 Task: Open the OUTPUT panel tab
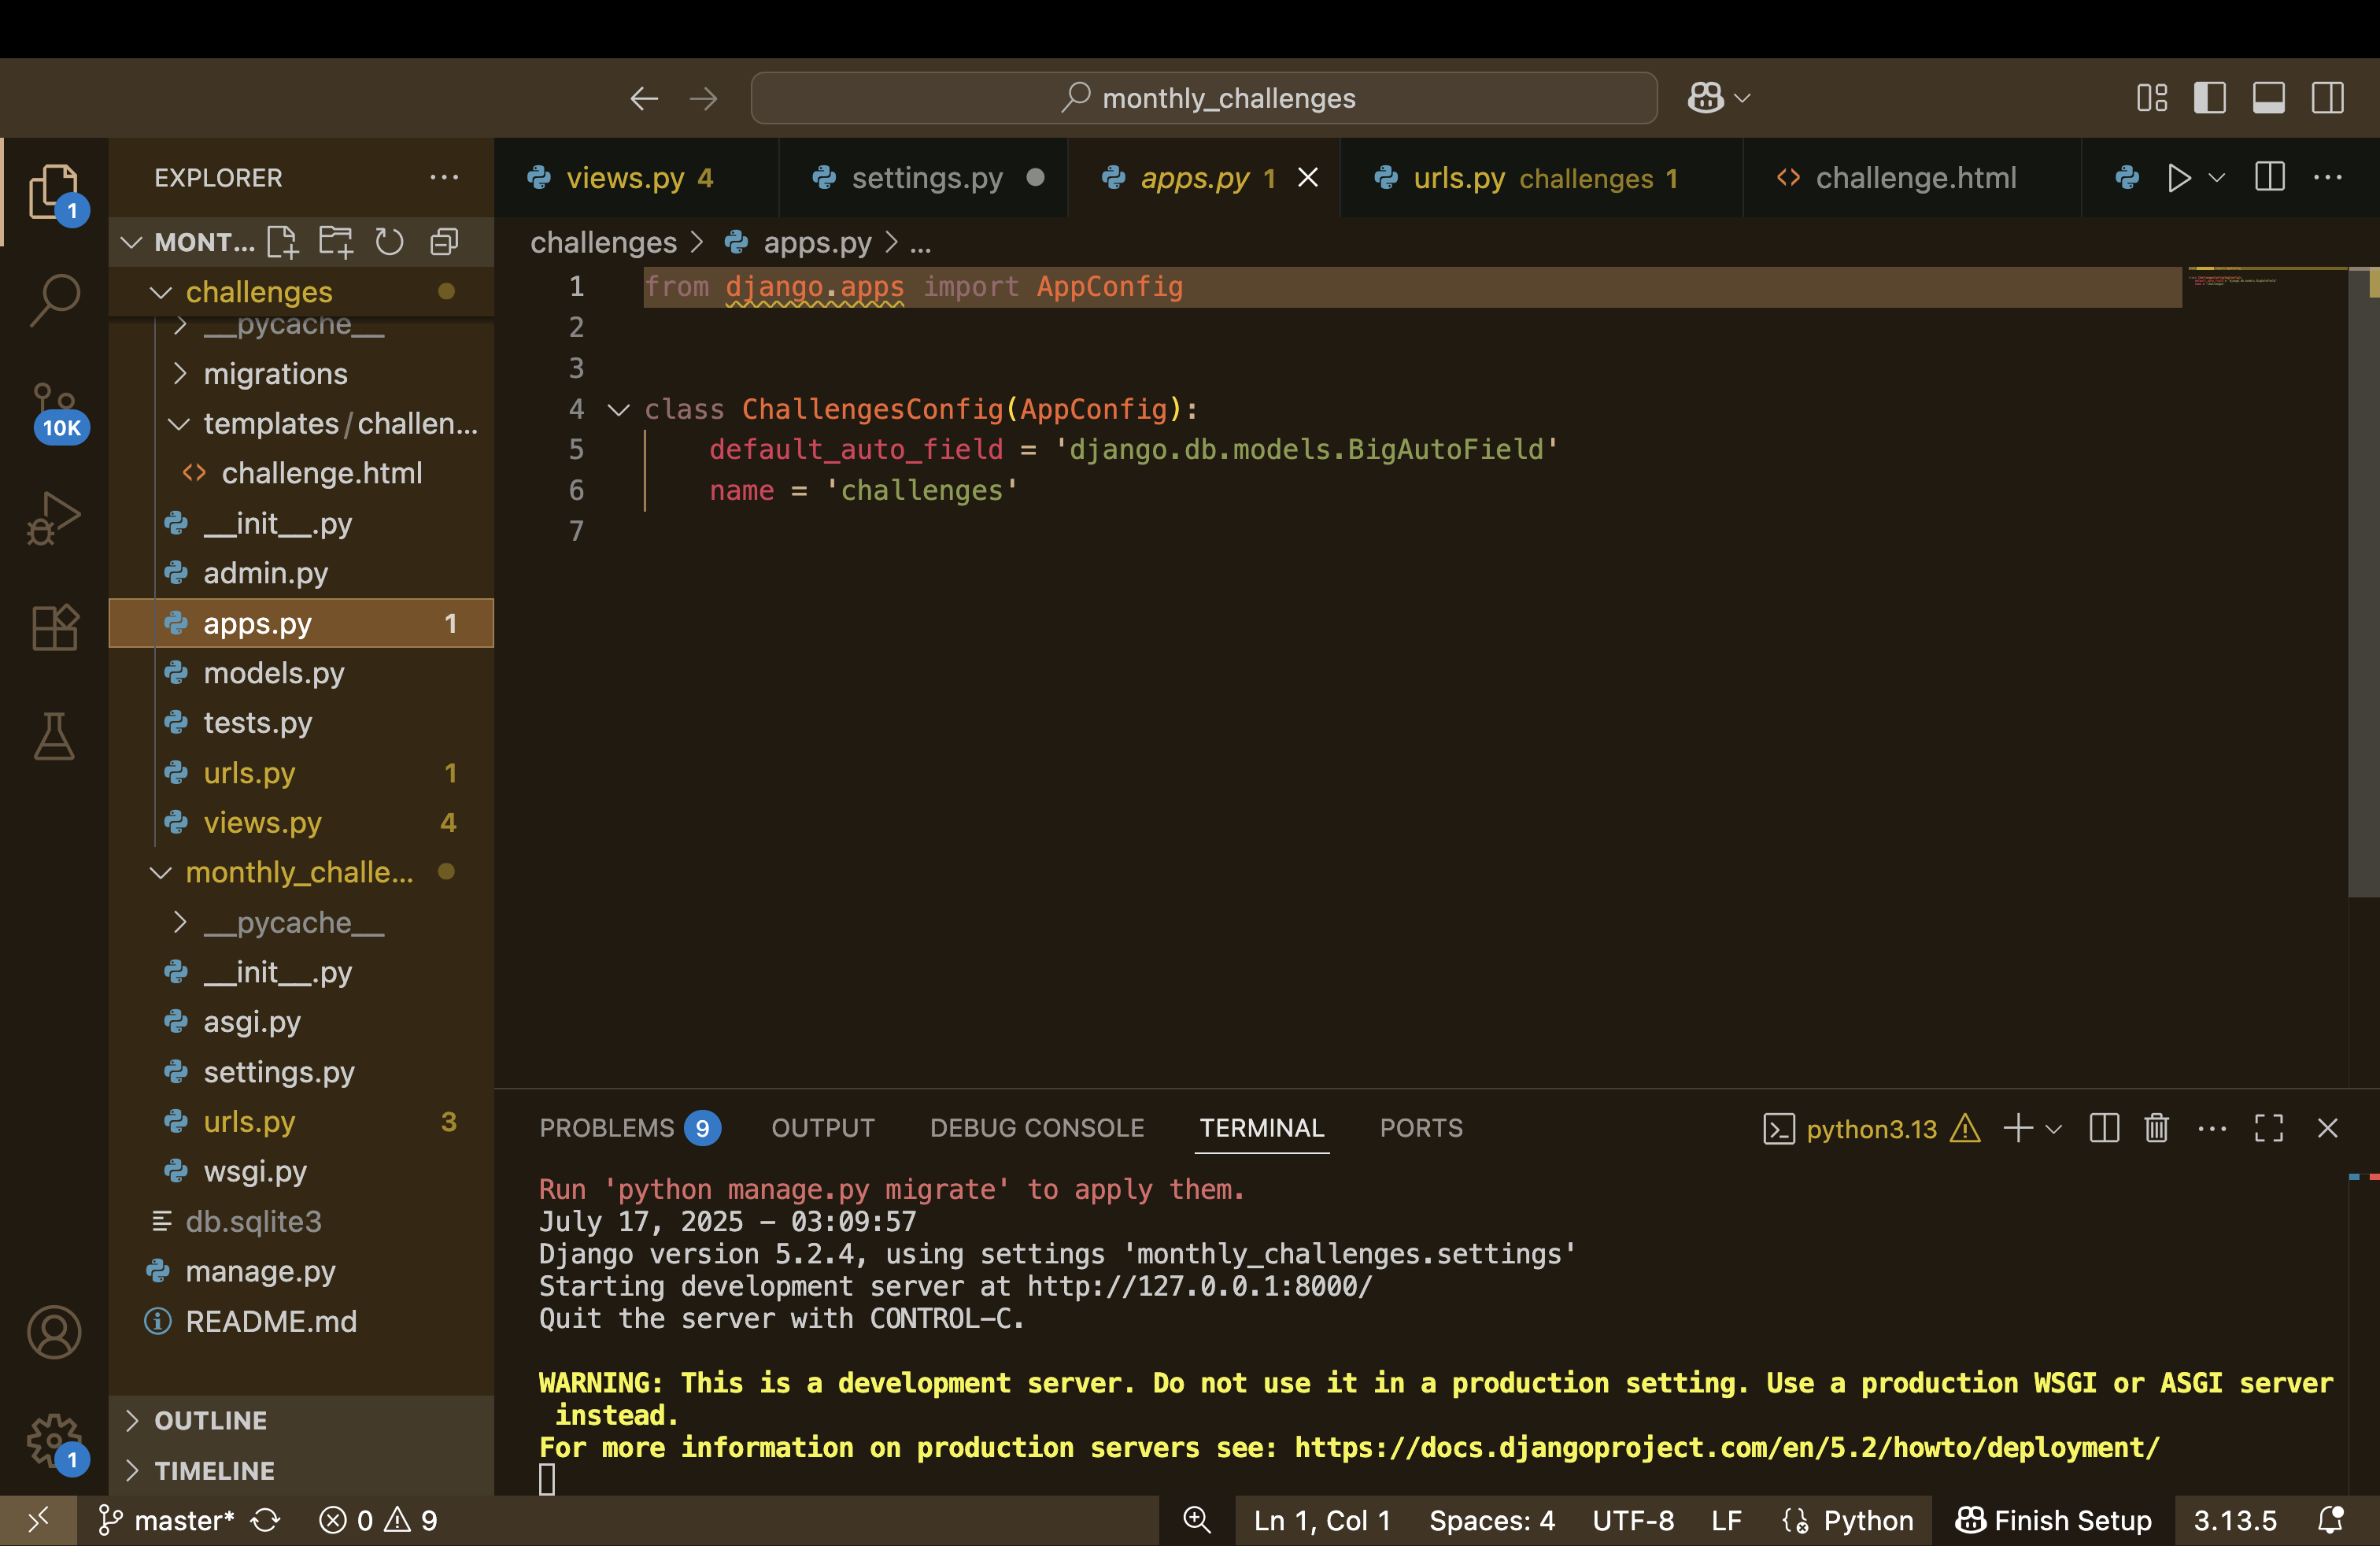click(x=823, y=1128)
